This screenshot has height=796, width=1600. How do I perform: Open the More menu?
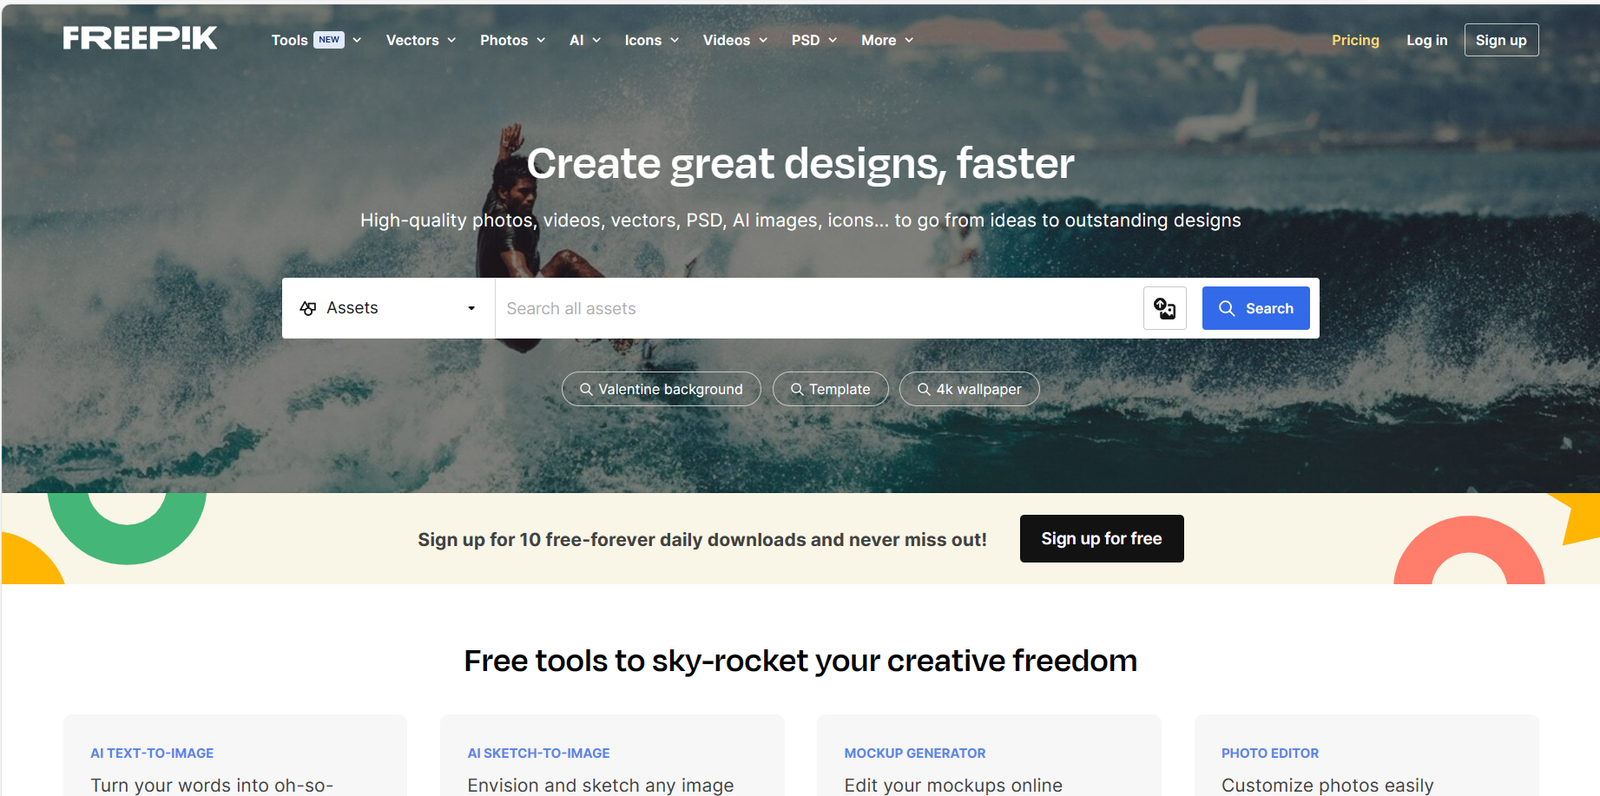pyautogui.click(x=887, y=40)
